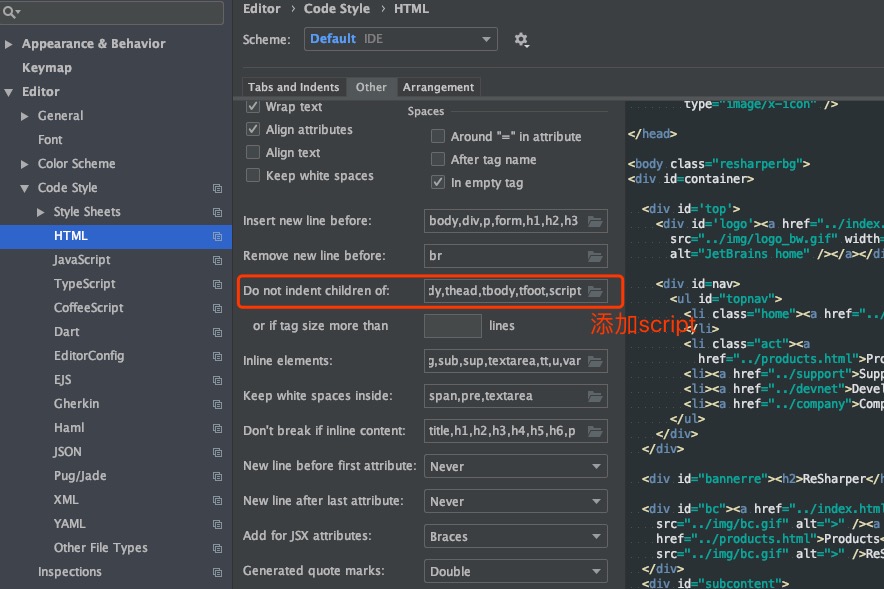The image size is (884, 589).
Task: Click Inline elements text field
Action: [x=516, y=361]
